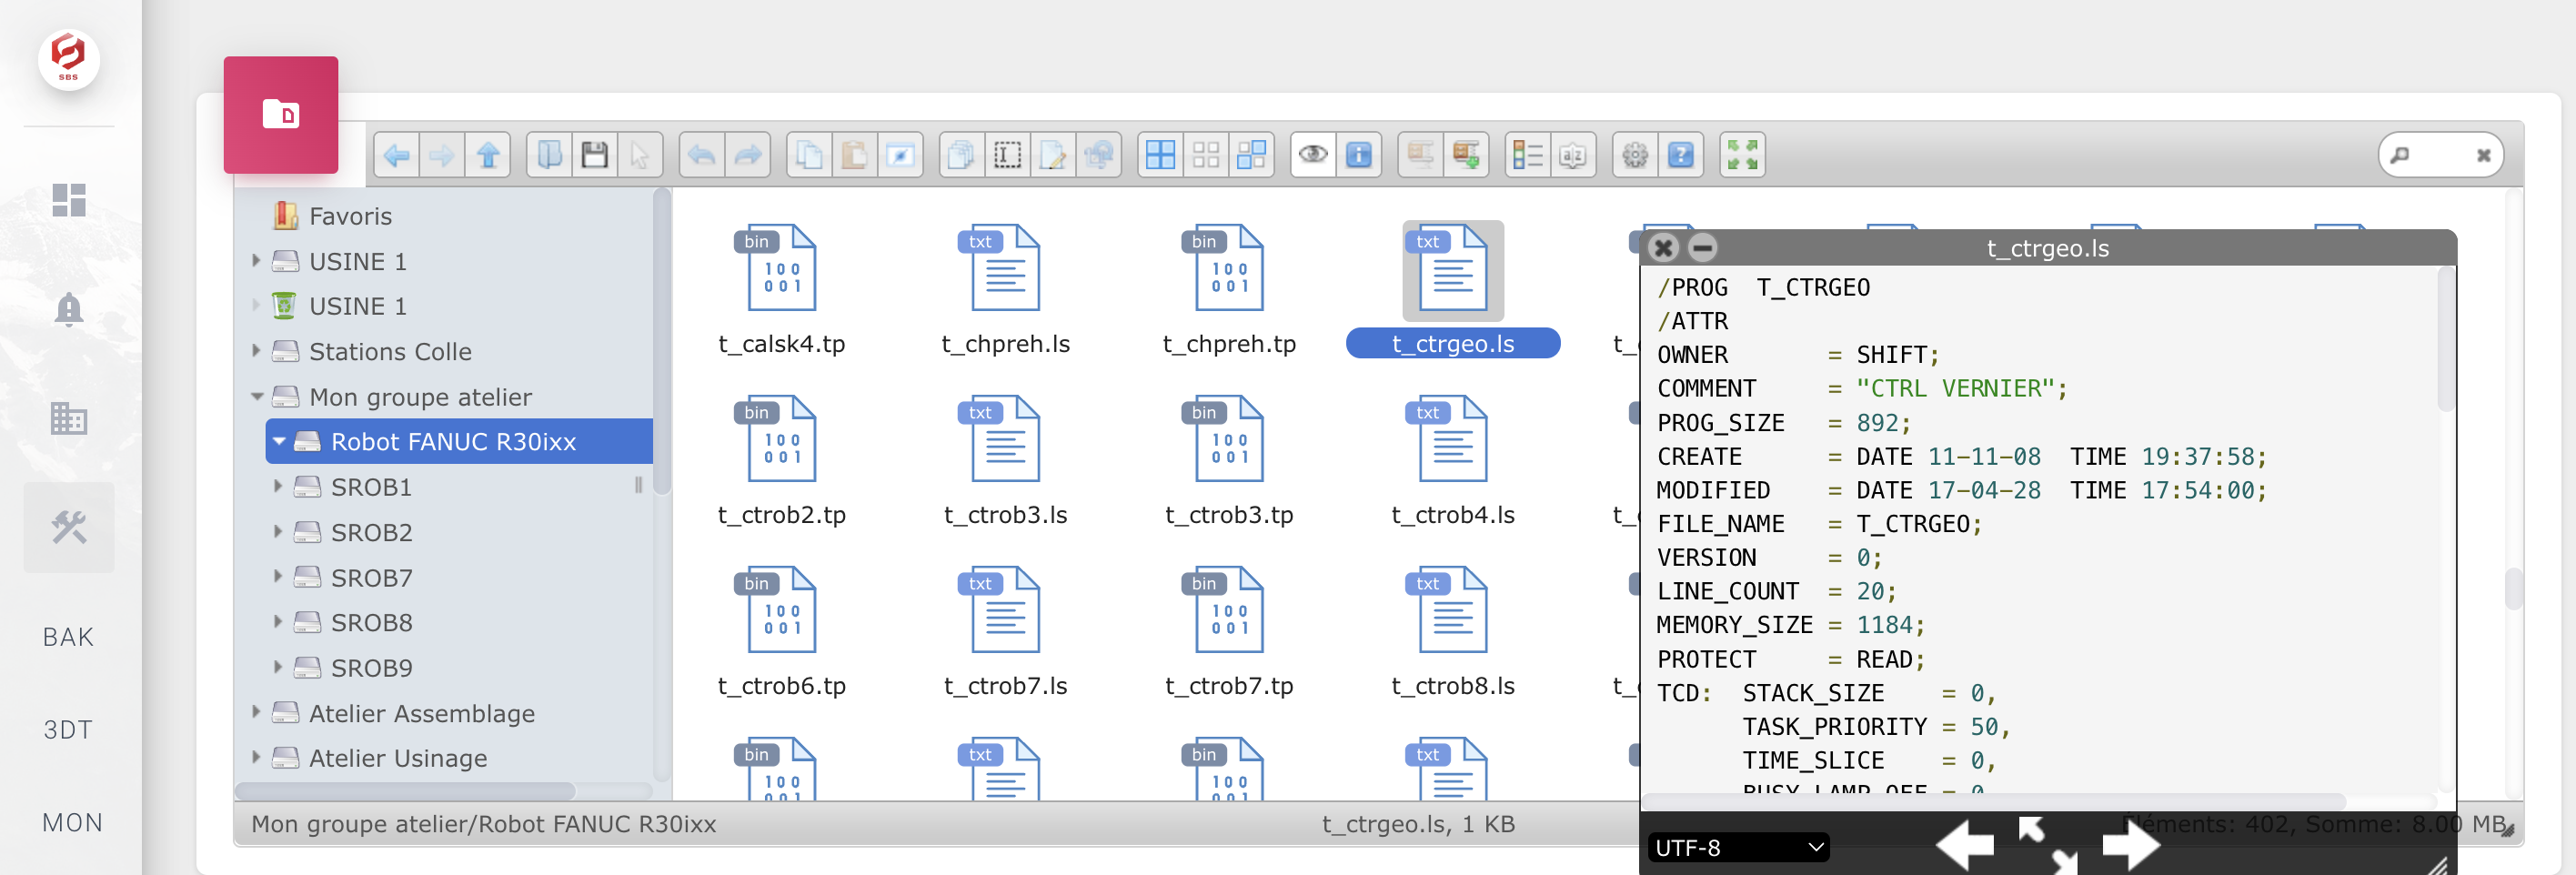Go forward with the toolbar right arrow
Image resolution: width=2576 pixels, height=875 pixels.
(x=442, y=155)
